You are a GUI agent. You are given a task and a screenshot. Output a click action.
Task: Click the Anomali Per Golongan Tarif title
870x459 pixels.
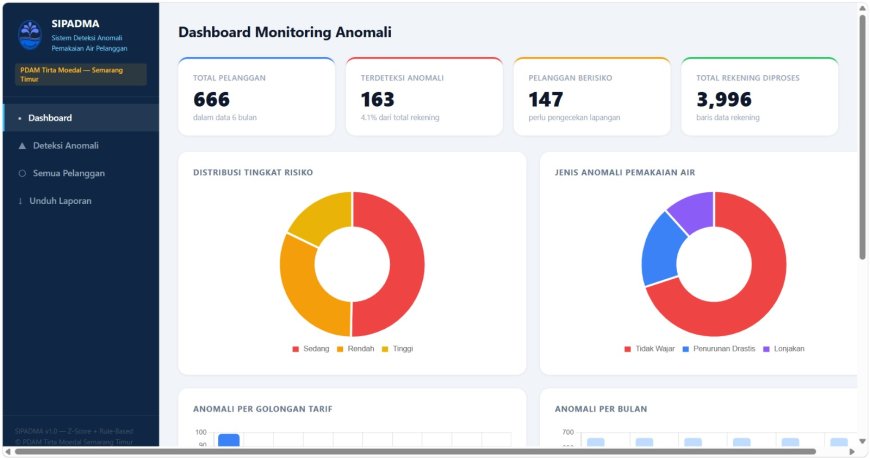tap(262, 409)
